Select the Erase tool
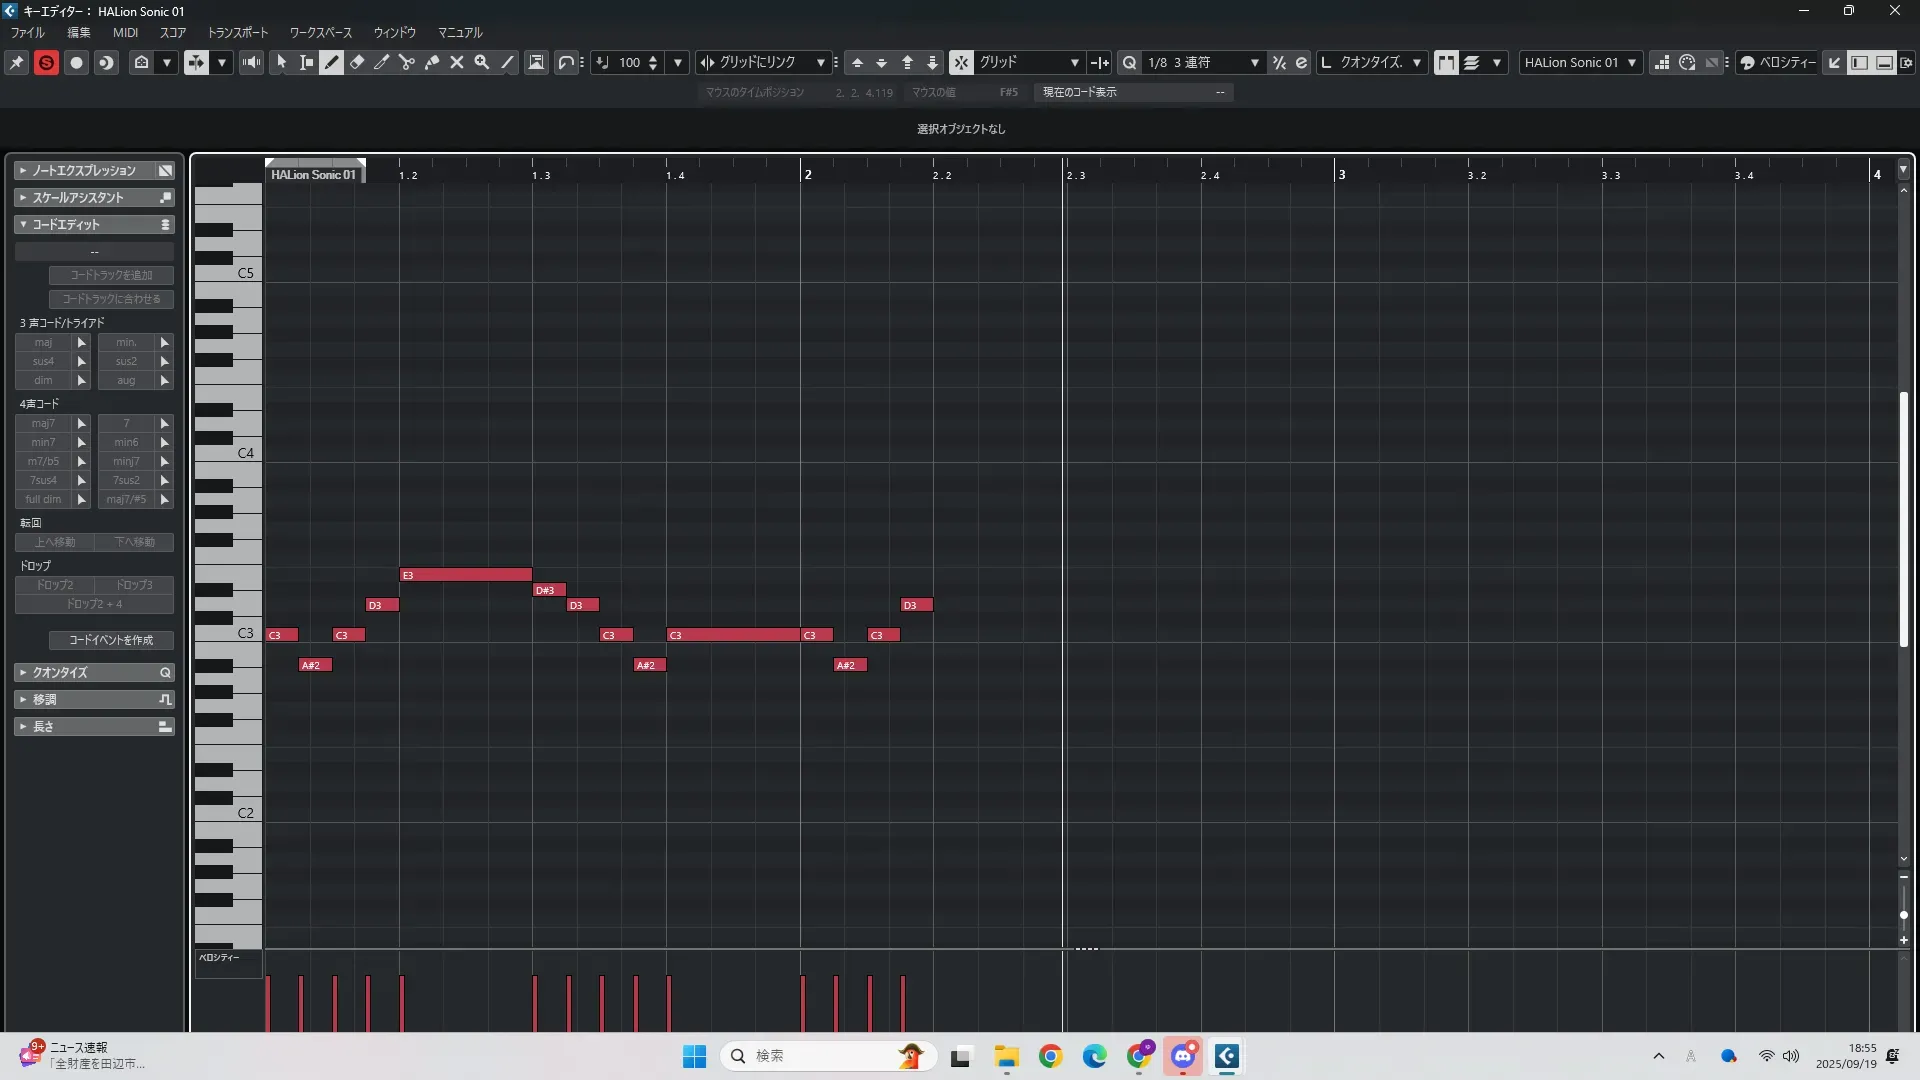Screen dimensions: 1920x1080 357,62
